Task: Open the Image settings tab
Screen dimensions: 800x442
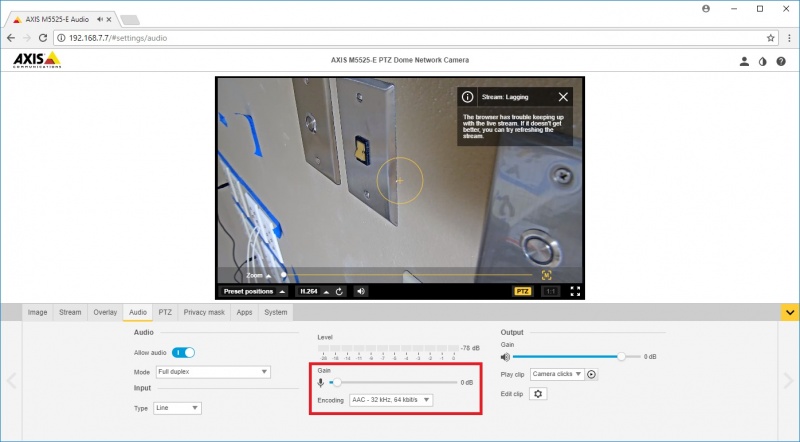Action: [x=37, y=312]
